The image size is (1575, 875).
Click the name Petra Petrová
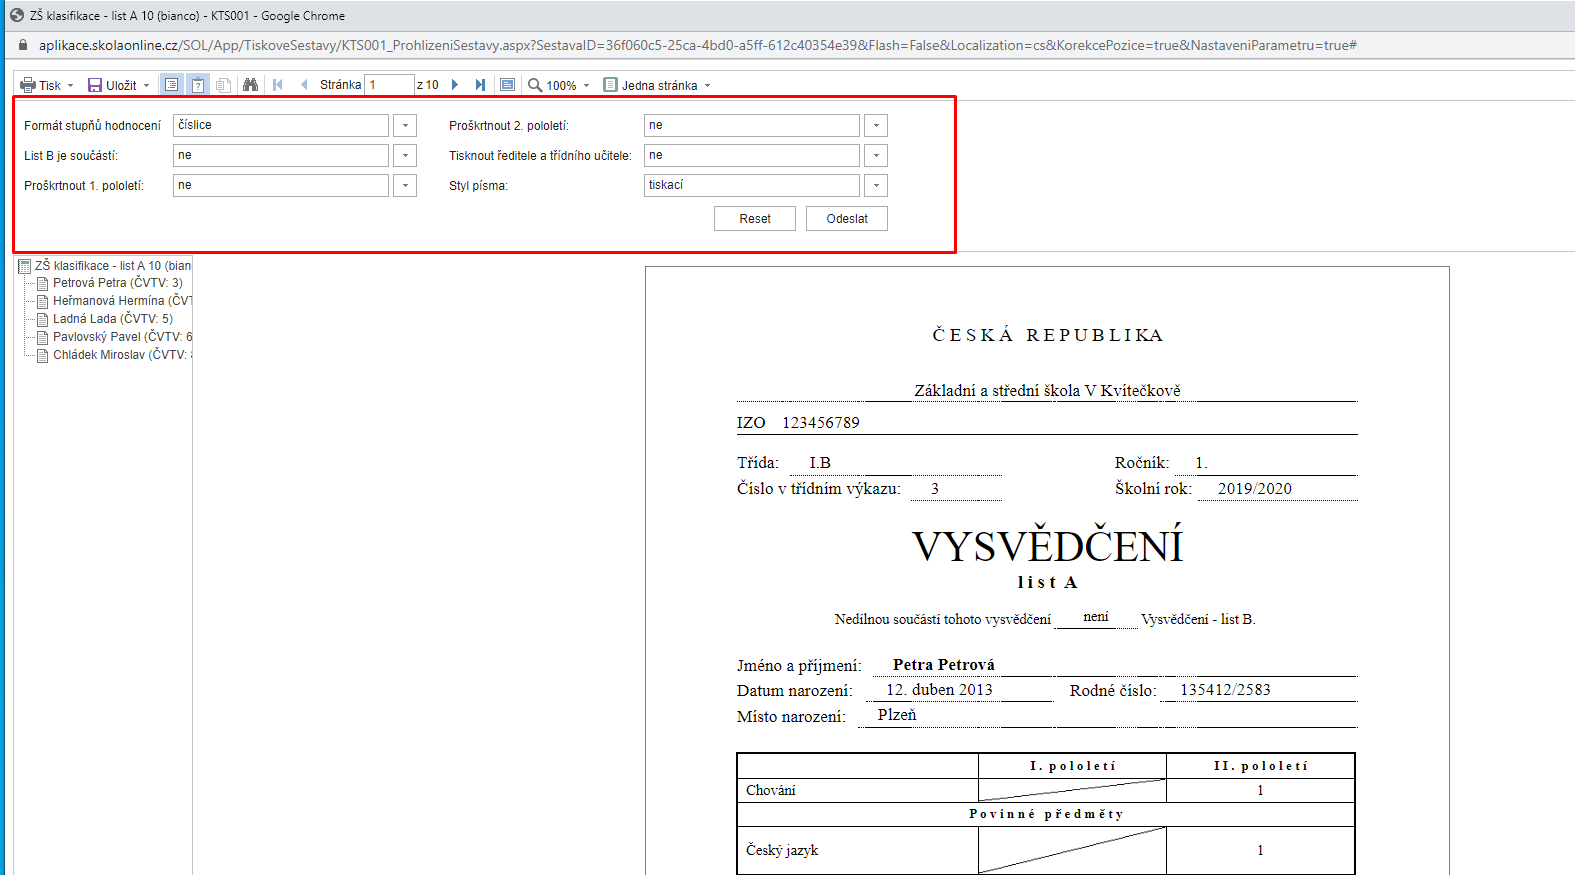(943, 665)
